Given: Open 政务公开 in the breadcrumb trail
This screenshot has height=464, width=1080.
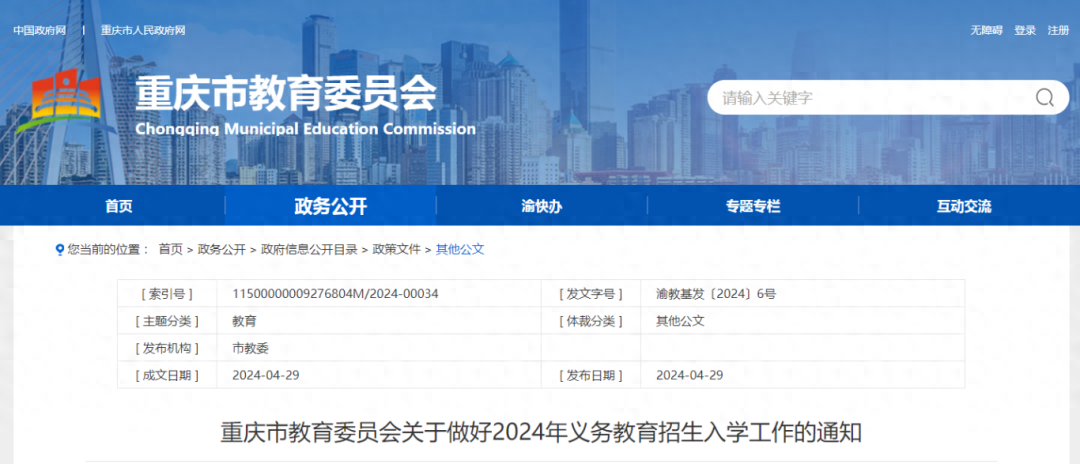Looking at the screenshot, I should point(222,250).
